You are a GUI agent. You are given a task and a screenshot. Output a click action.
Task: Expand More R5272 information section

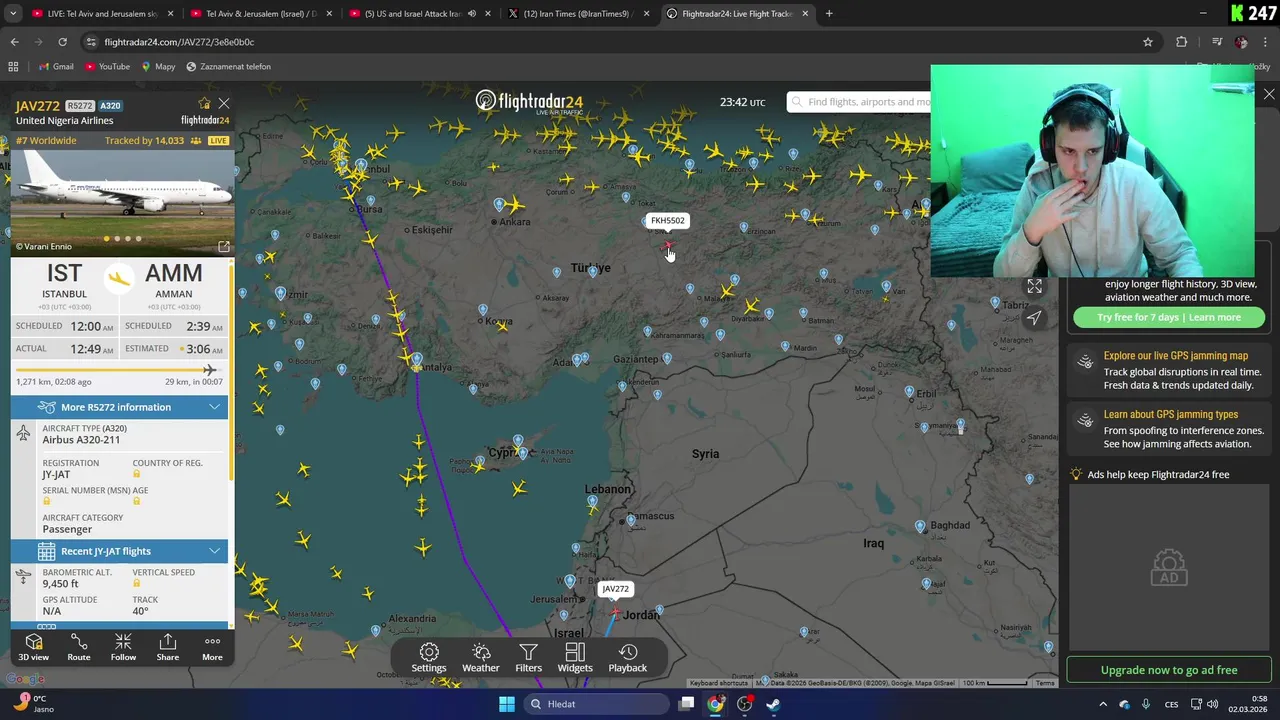(119, 407)
